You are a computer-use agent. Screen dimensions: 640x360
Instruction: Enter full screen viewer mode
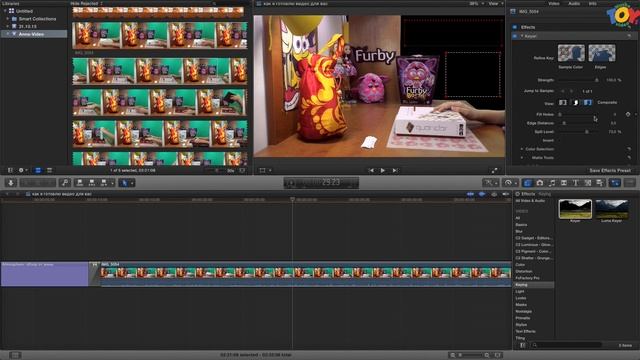point(494,170)
